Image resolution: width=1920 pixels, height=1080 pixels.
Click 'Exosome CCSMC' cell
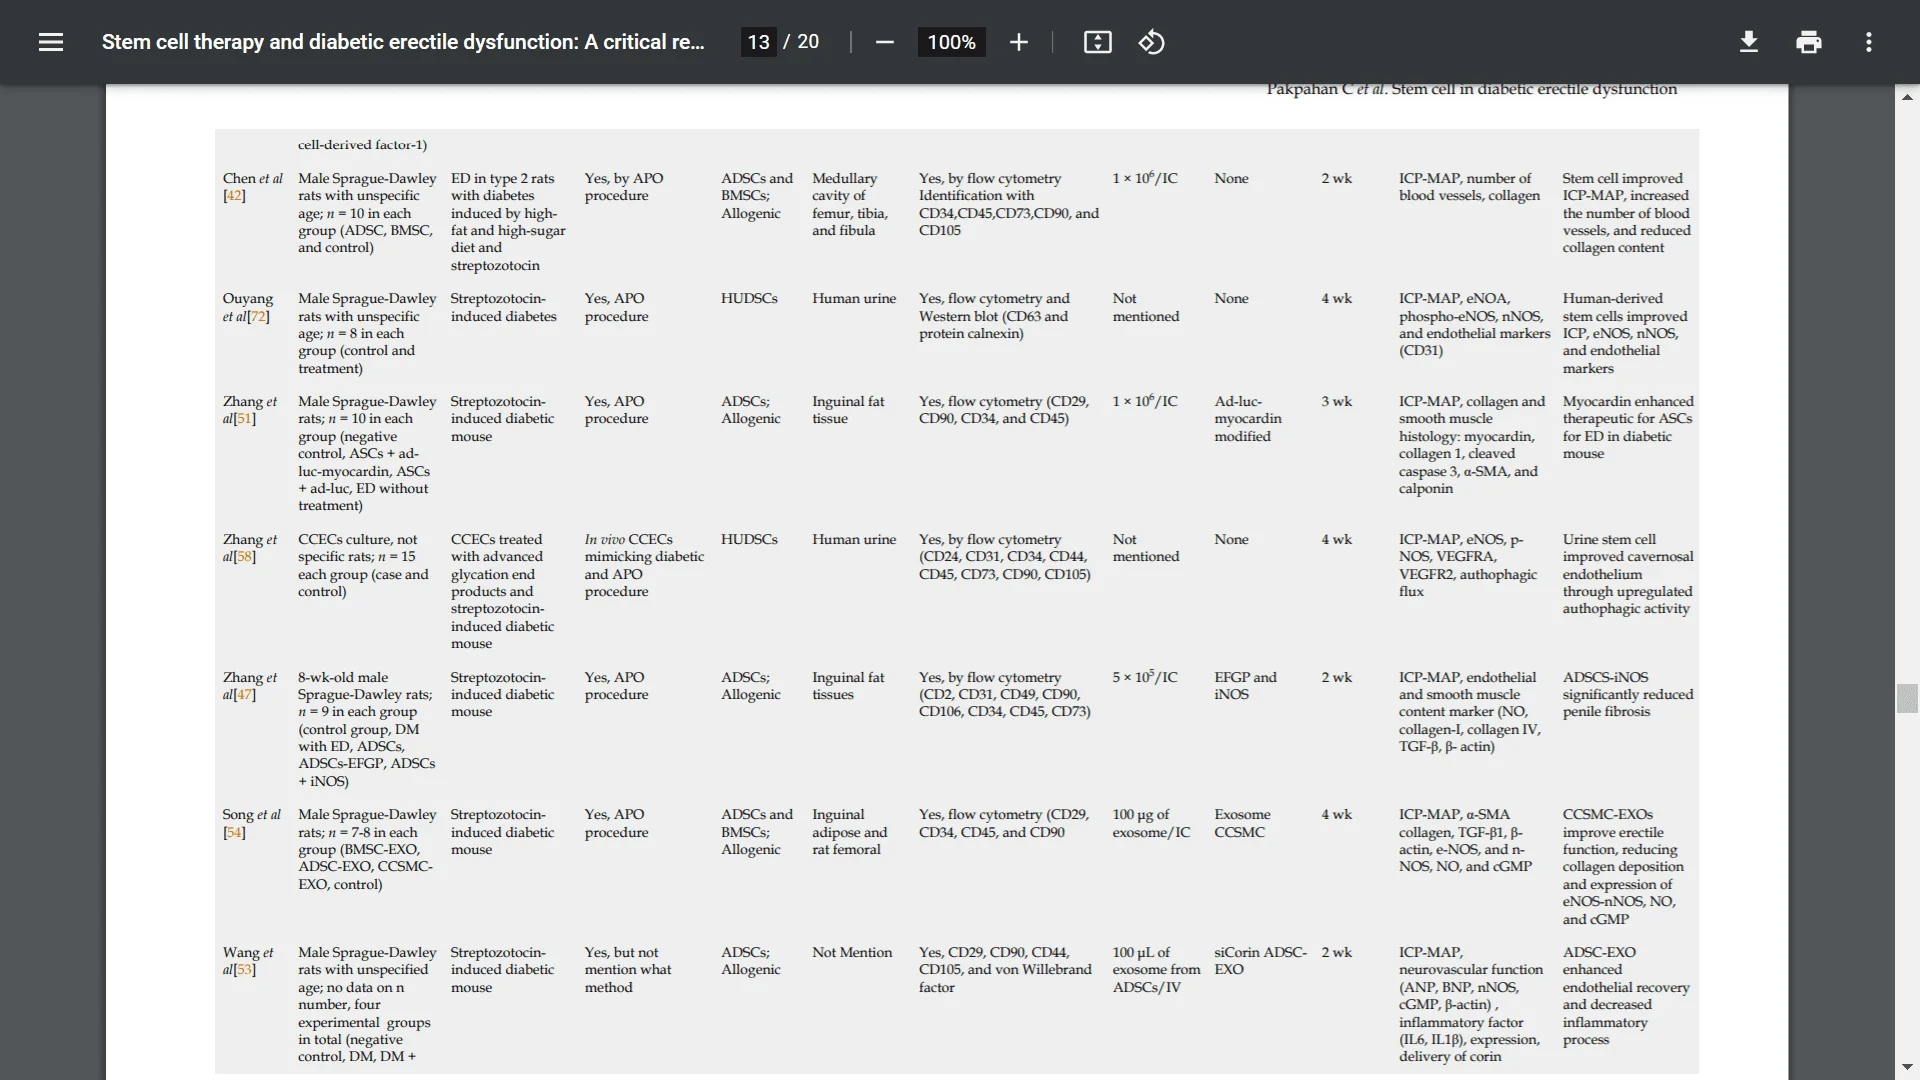pyautogui.click(x=1242, y=823)
